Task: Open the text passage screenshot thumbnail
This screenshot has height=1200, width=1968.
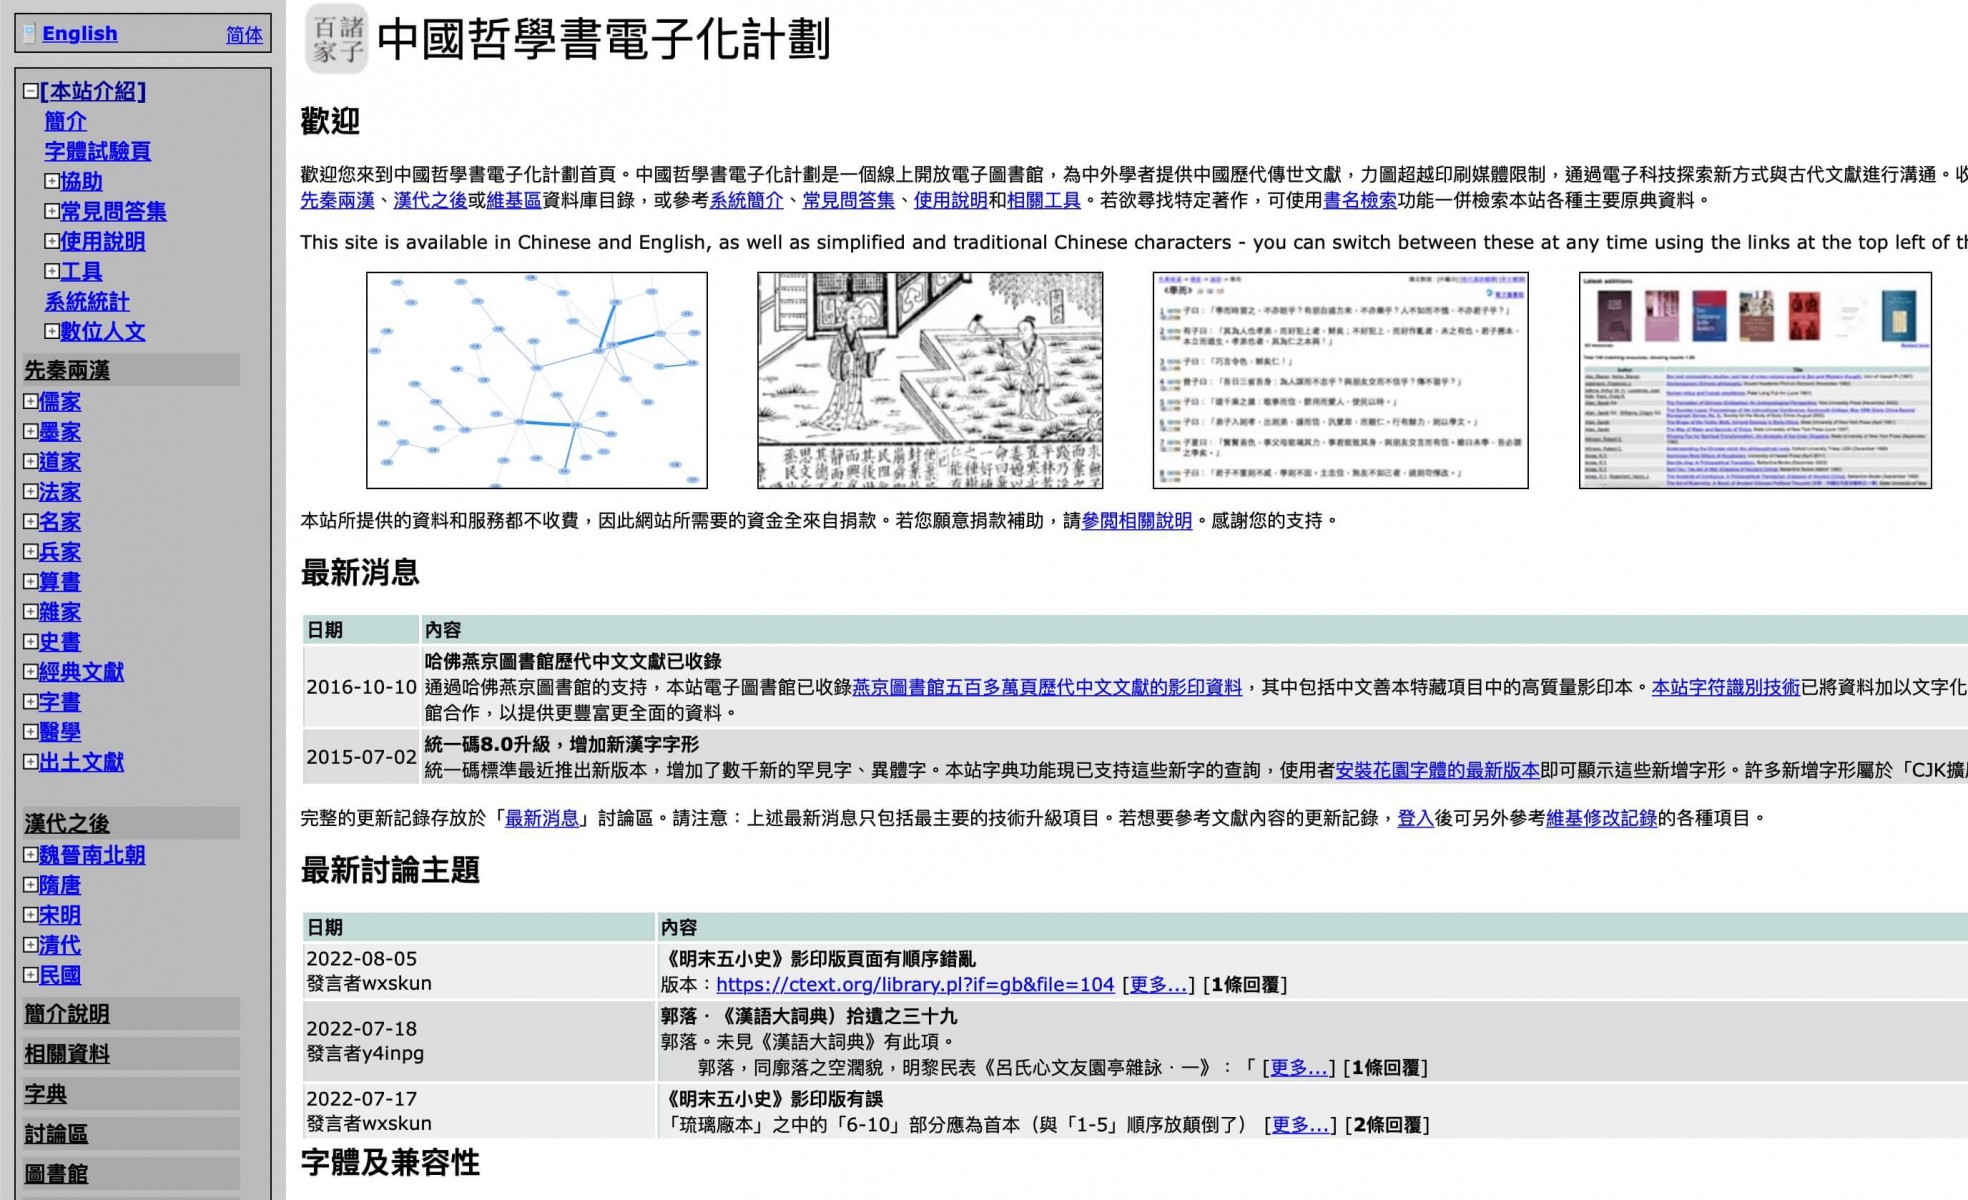Action: (x=1340, y=380)
